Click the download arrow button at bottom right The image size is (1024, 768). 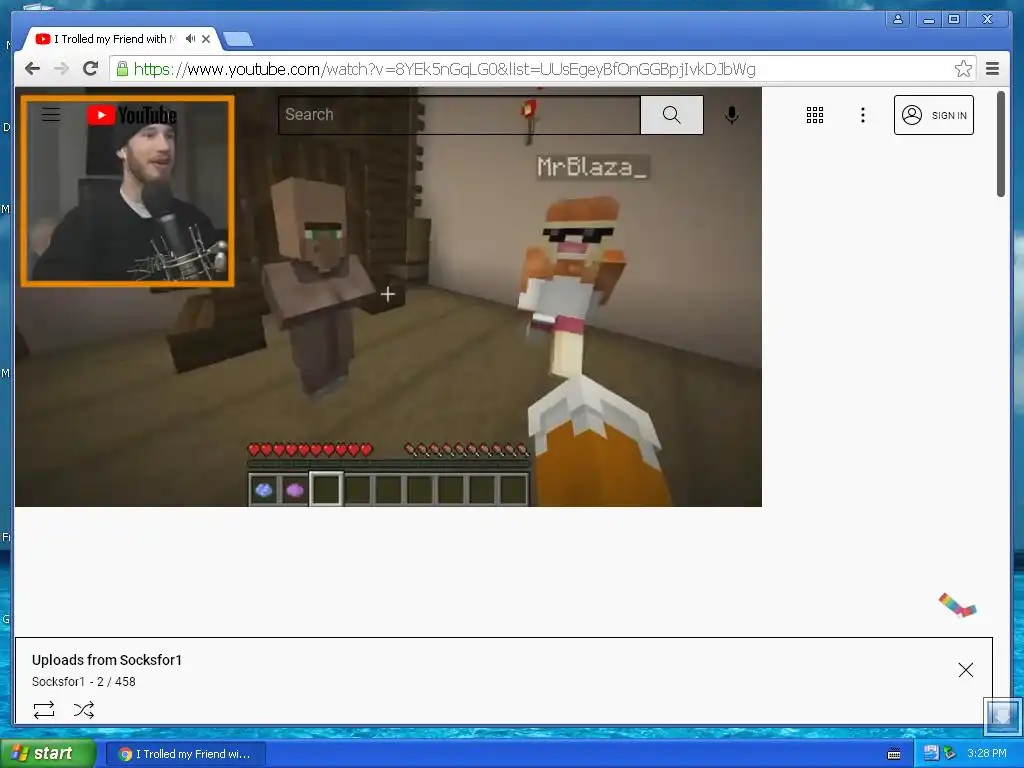[x=1002, y=716]
